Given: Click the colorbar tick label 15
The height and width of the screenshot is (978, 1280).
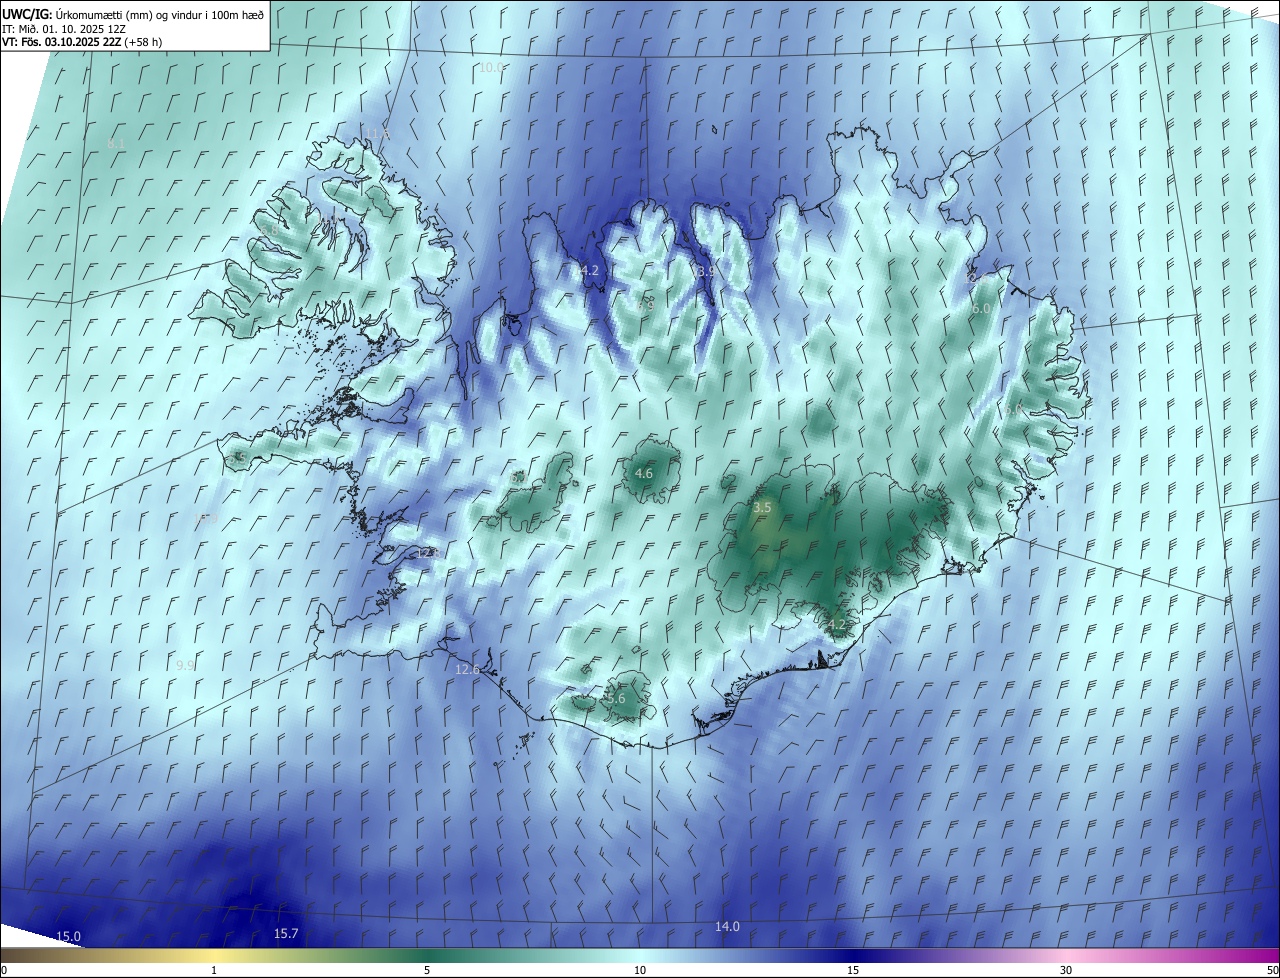Looking at the screenshot, I should (x=853, y=970).
